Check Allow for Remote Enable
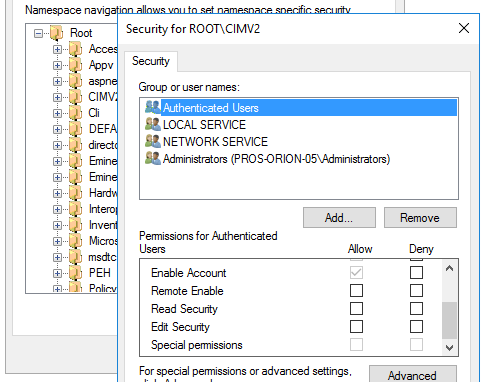This screenshot has height=382, width=484. pyautogui.click(x=356, y=291)
